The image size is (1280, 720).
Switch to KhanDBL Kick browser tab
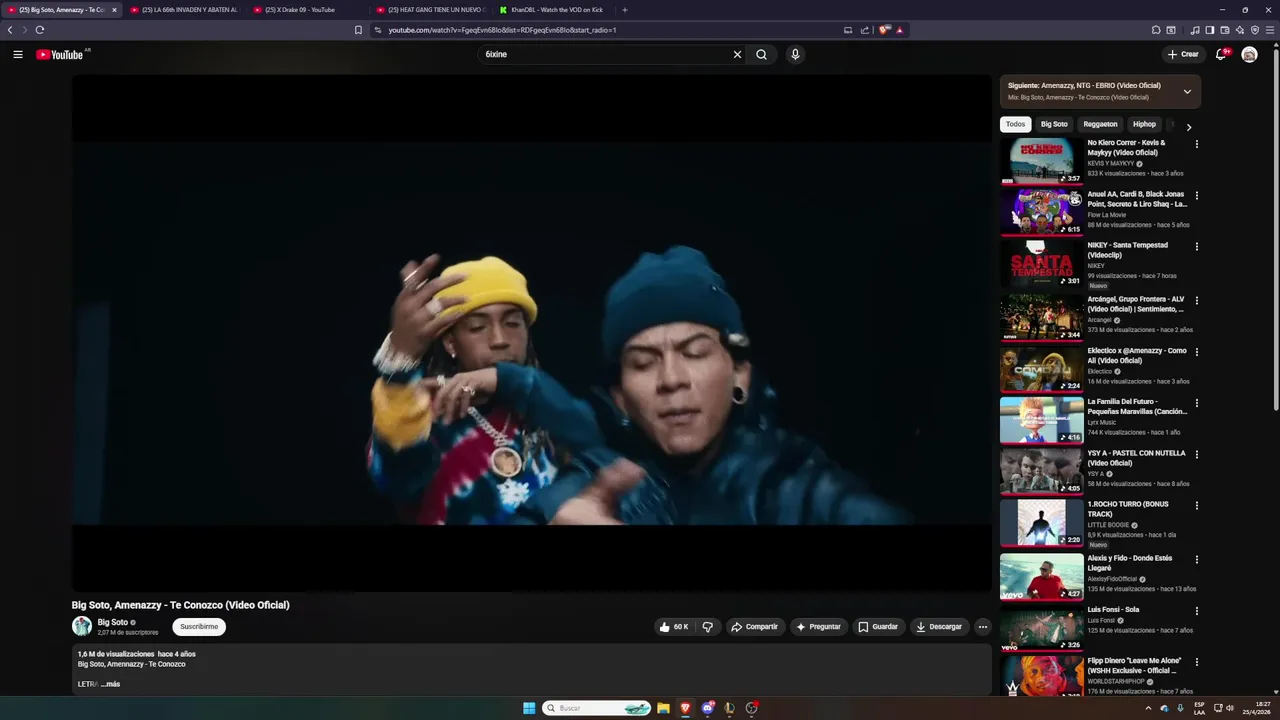coord(555,10)
